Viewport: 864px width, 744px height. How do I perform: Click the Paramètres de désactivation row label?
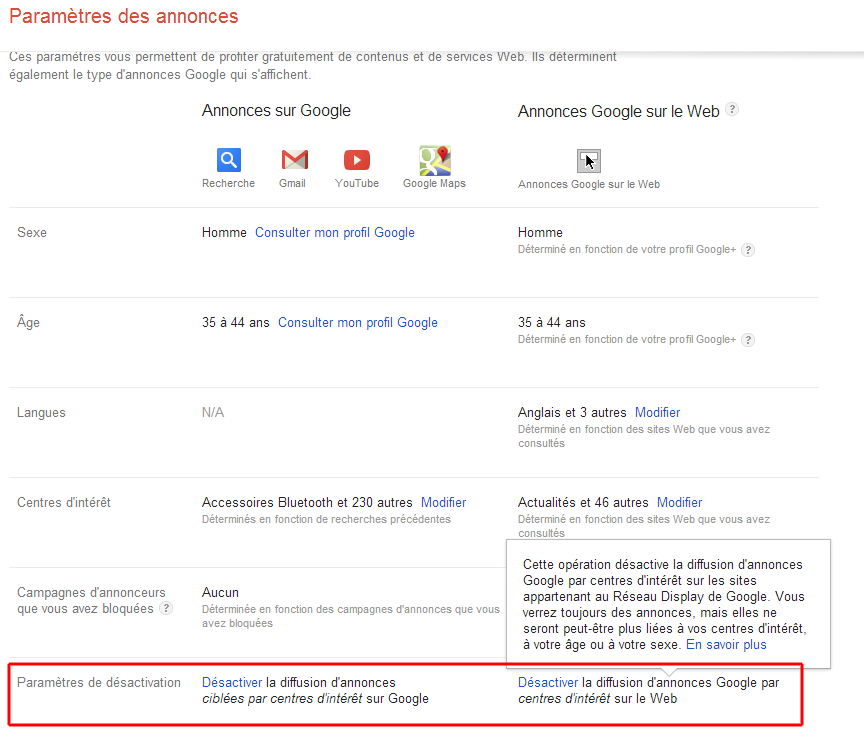99,682
